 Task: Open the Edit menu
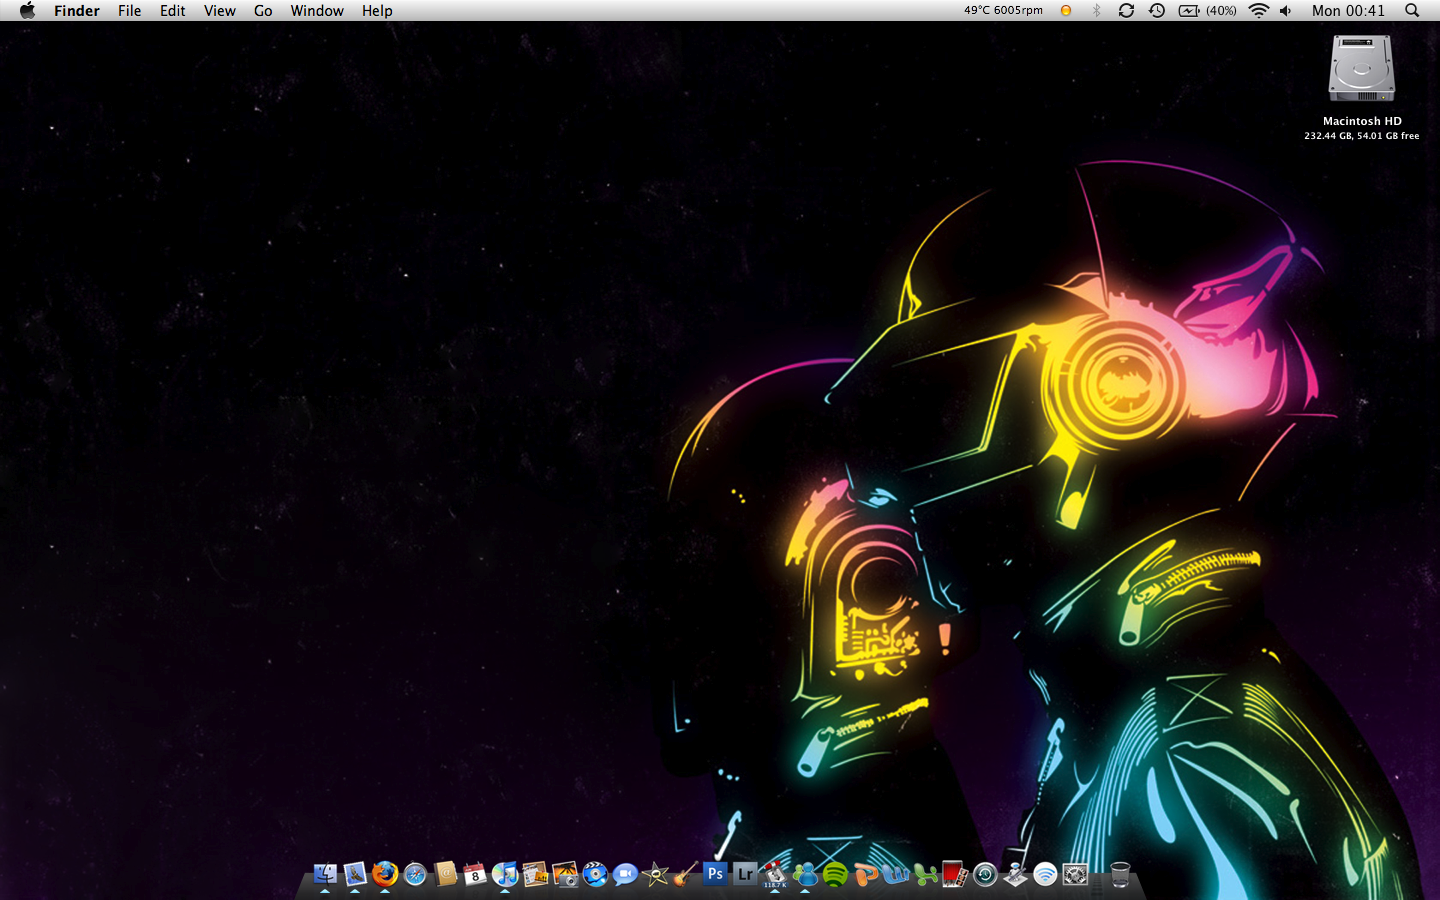tap(173, 10)
